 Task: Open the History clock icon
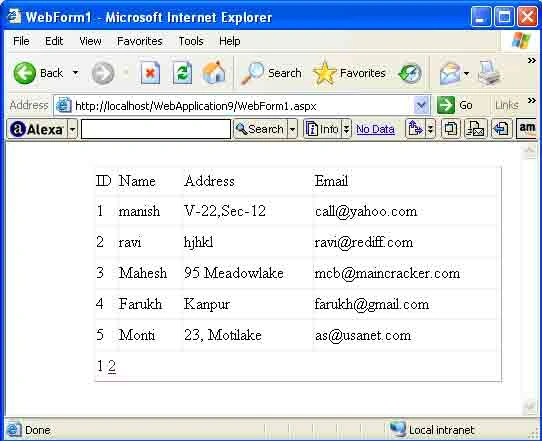(410, 73)
